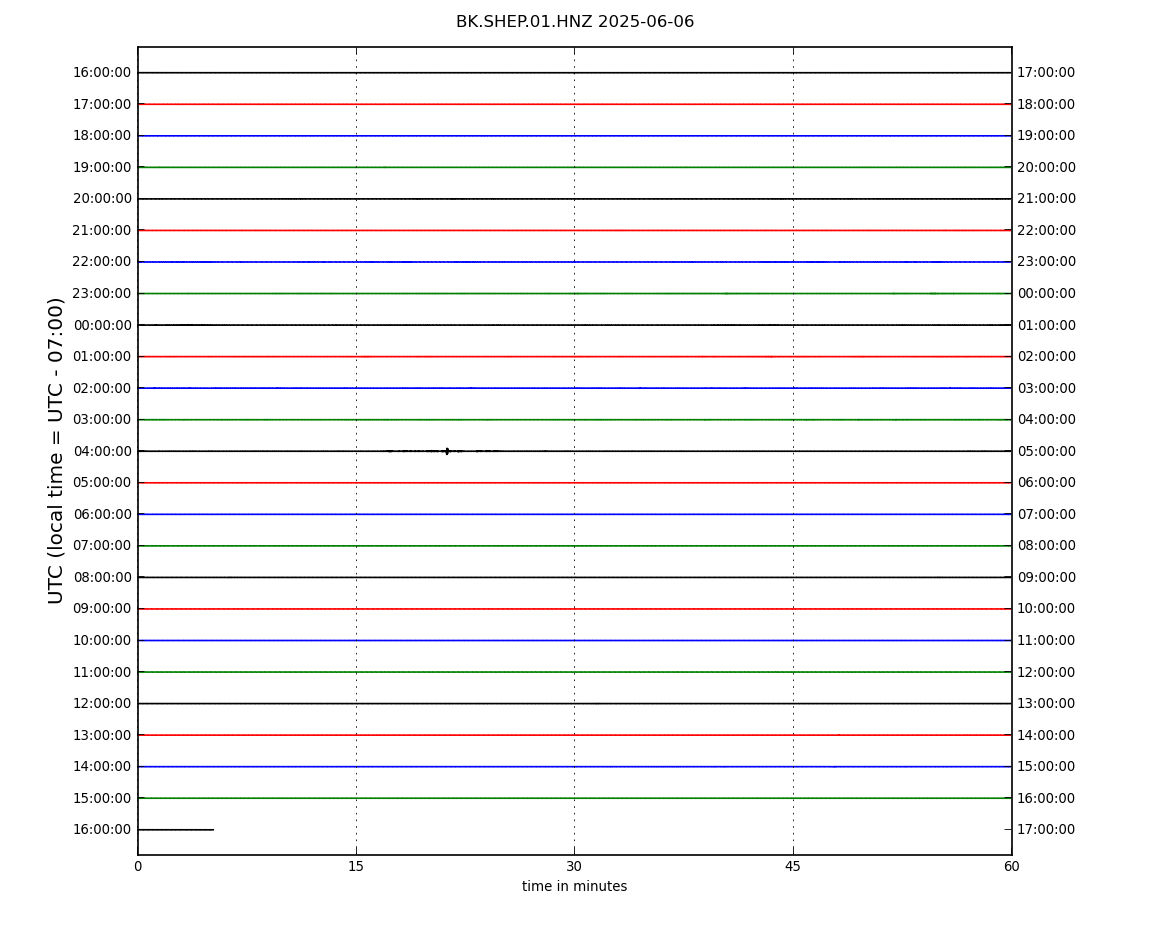Screen dimensions: 1150x950
Task: Click the right-axis label 01:00:00
Action: pyautogui.click(x=1046, y=325)
